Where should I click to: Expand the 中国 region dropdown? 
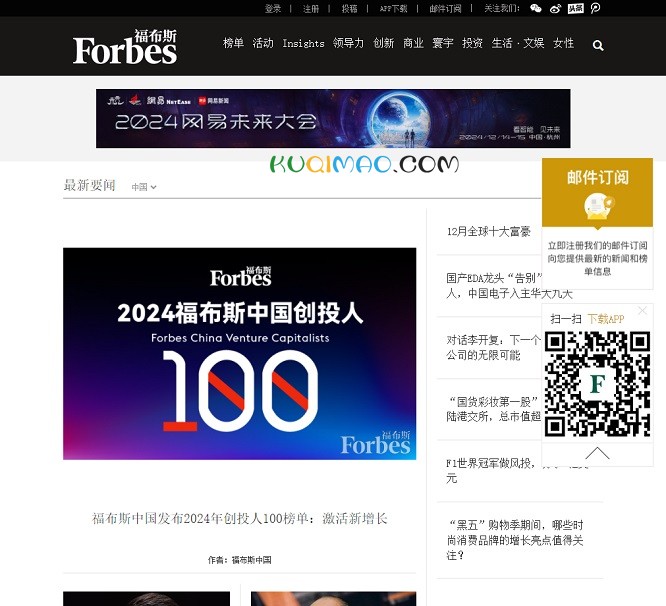[x=144, y=187]
